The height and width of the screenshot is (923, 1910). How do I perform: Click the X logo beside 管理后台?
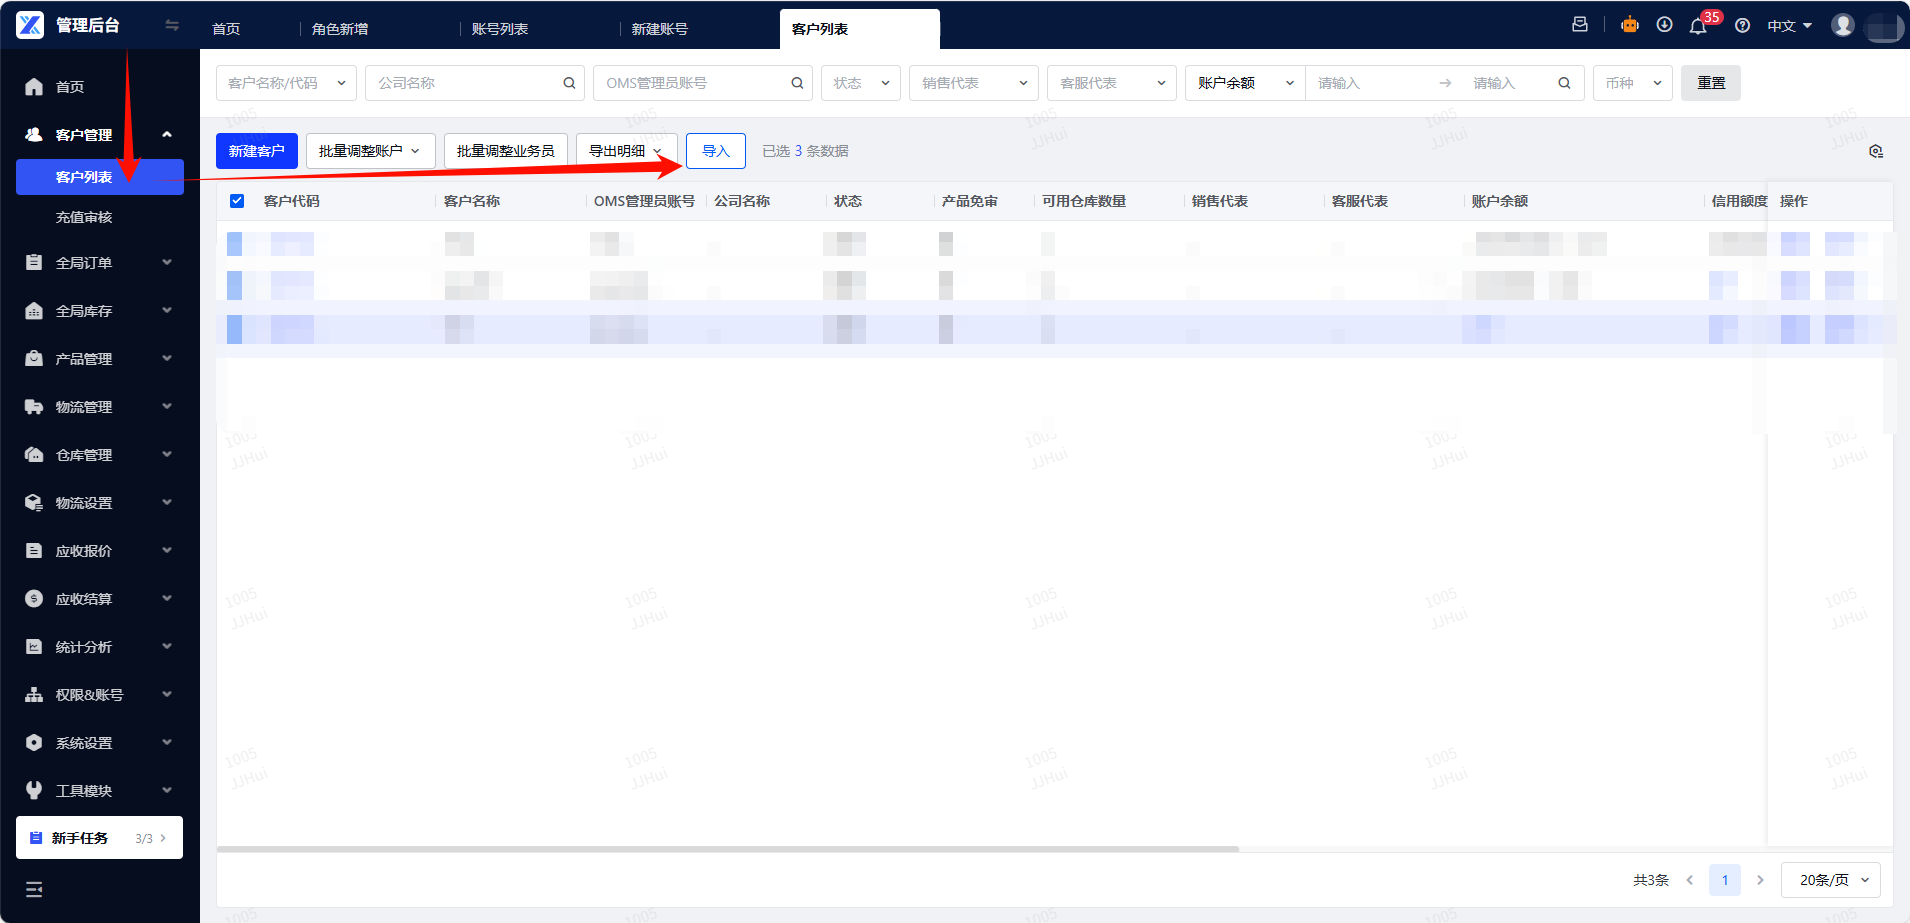pyautogui.click(x=30, y=25)
